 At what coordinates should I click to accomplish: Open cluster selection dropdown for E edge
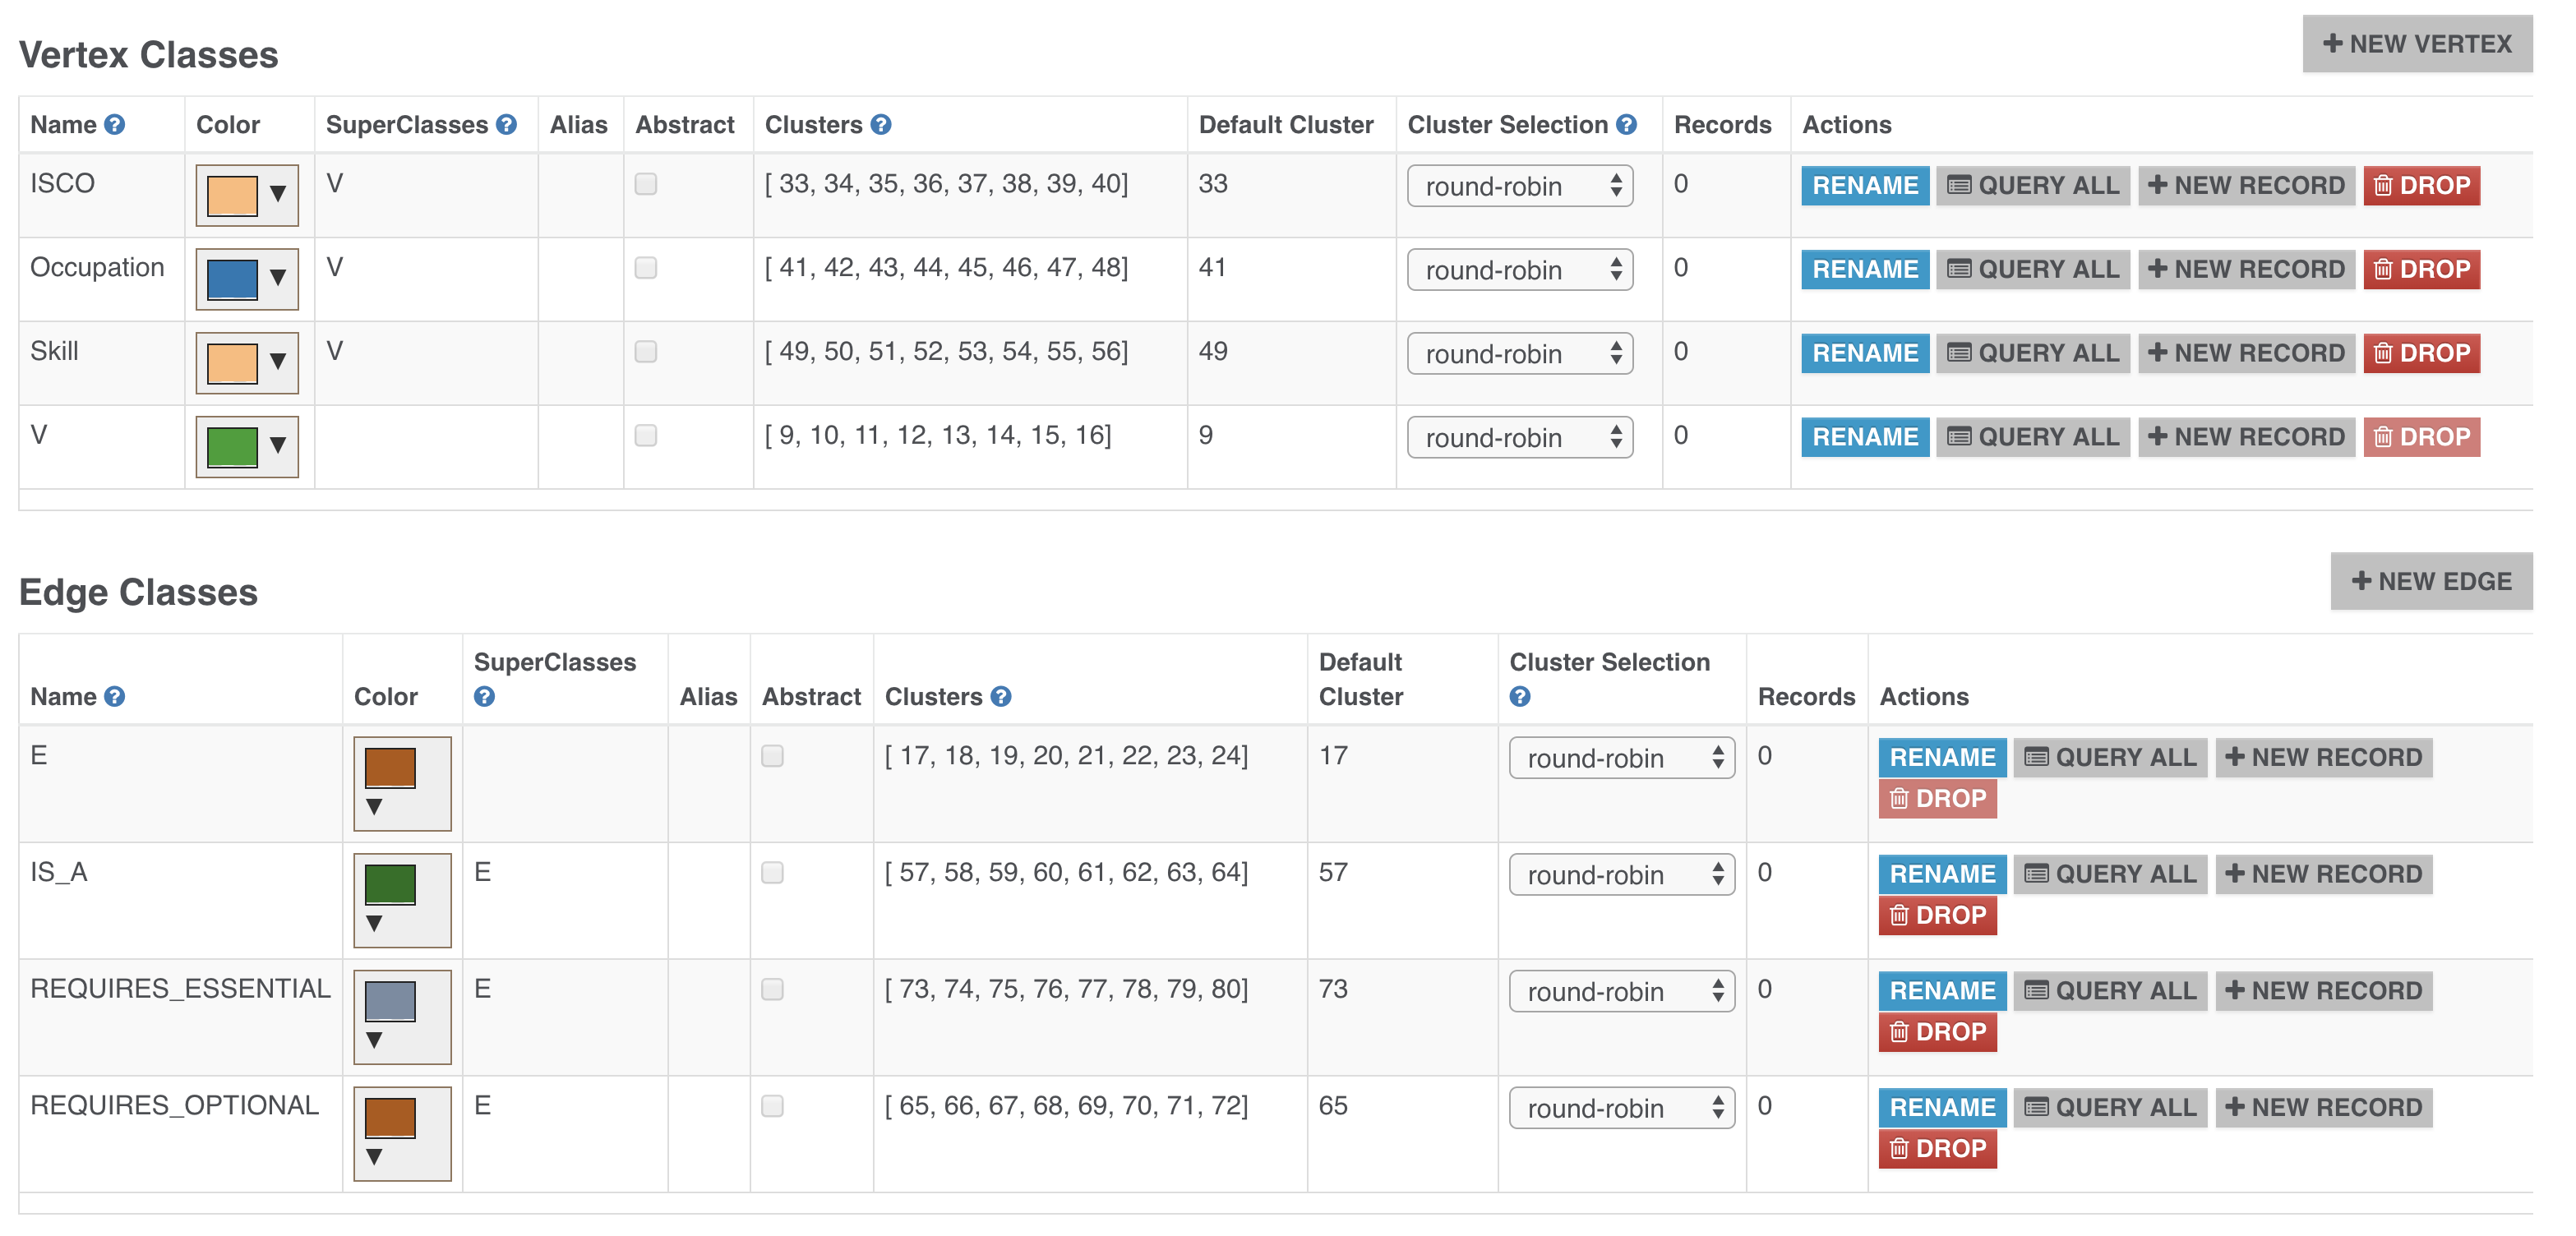tap(1622, 758)
